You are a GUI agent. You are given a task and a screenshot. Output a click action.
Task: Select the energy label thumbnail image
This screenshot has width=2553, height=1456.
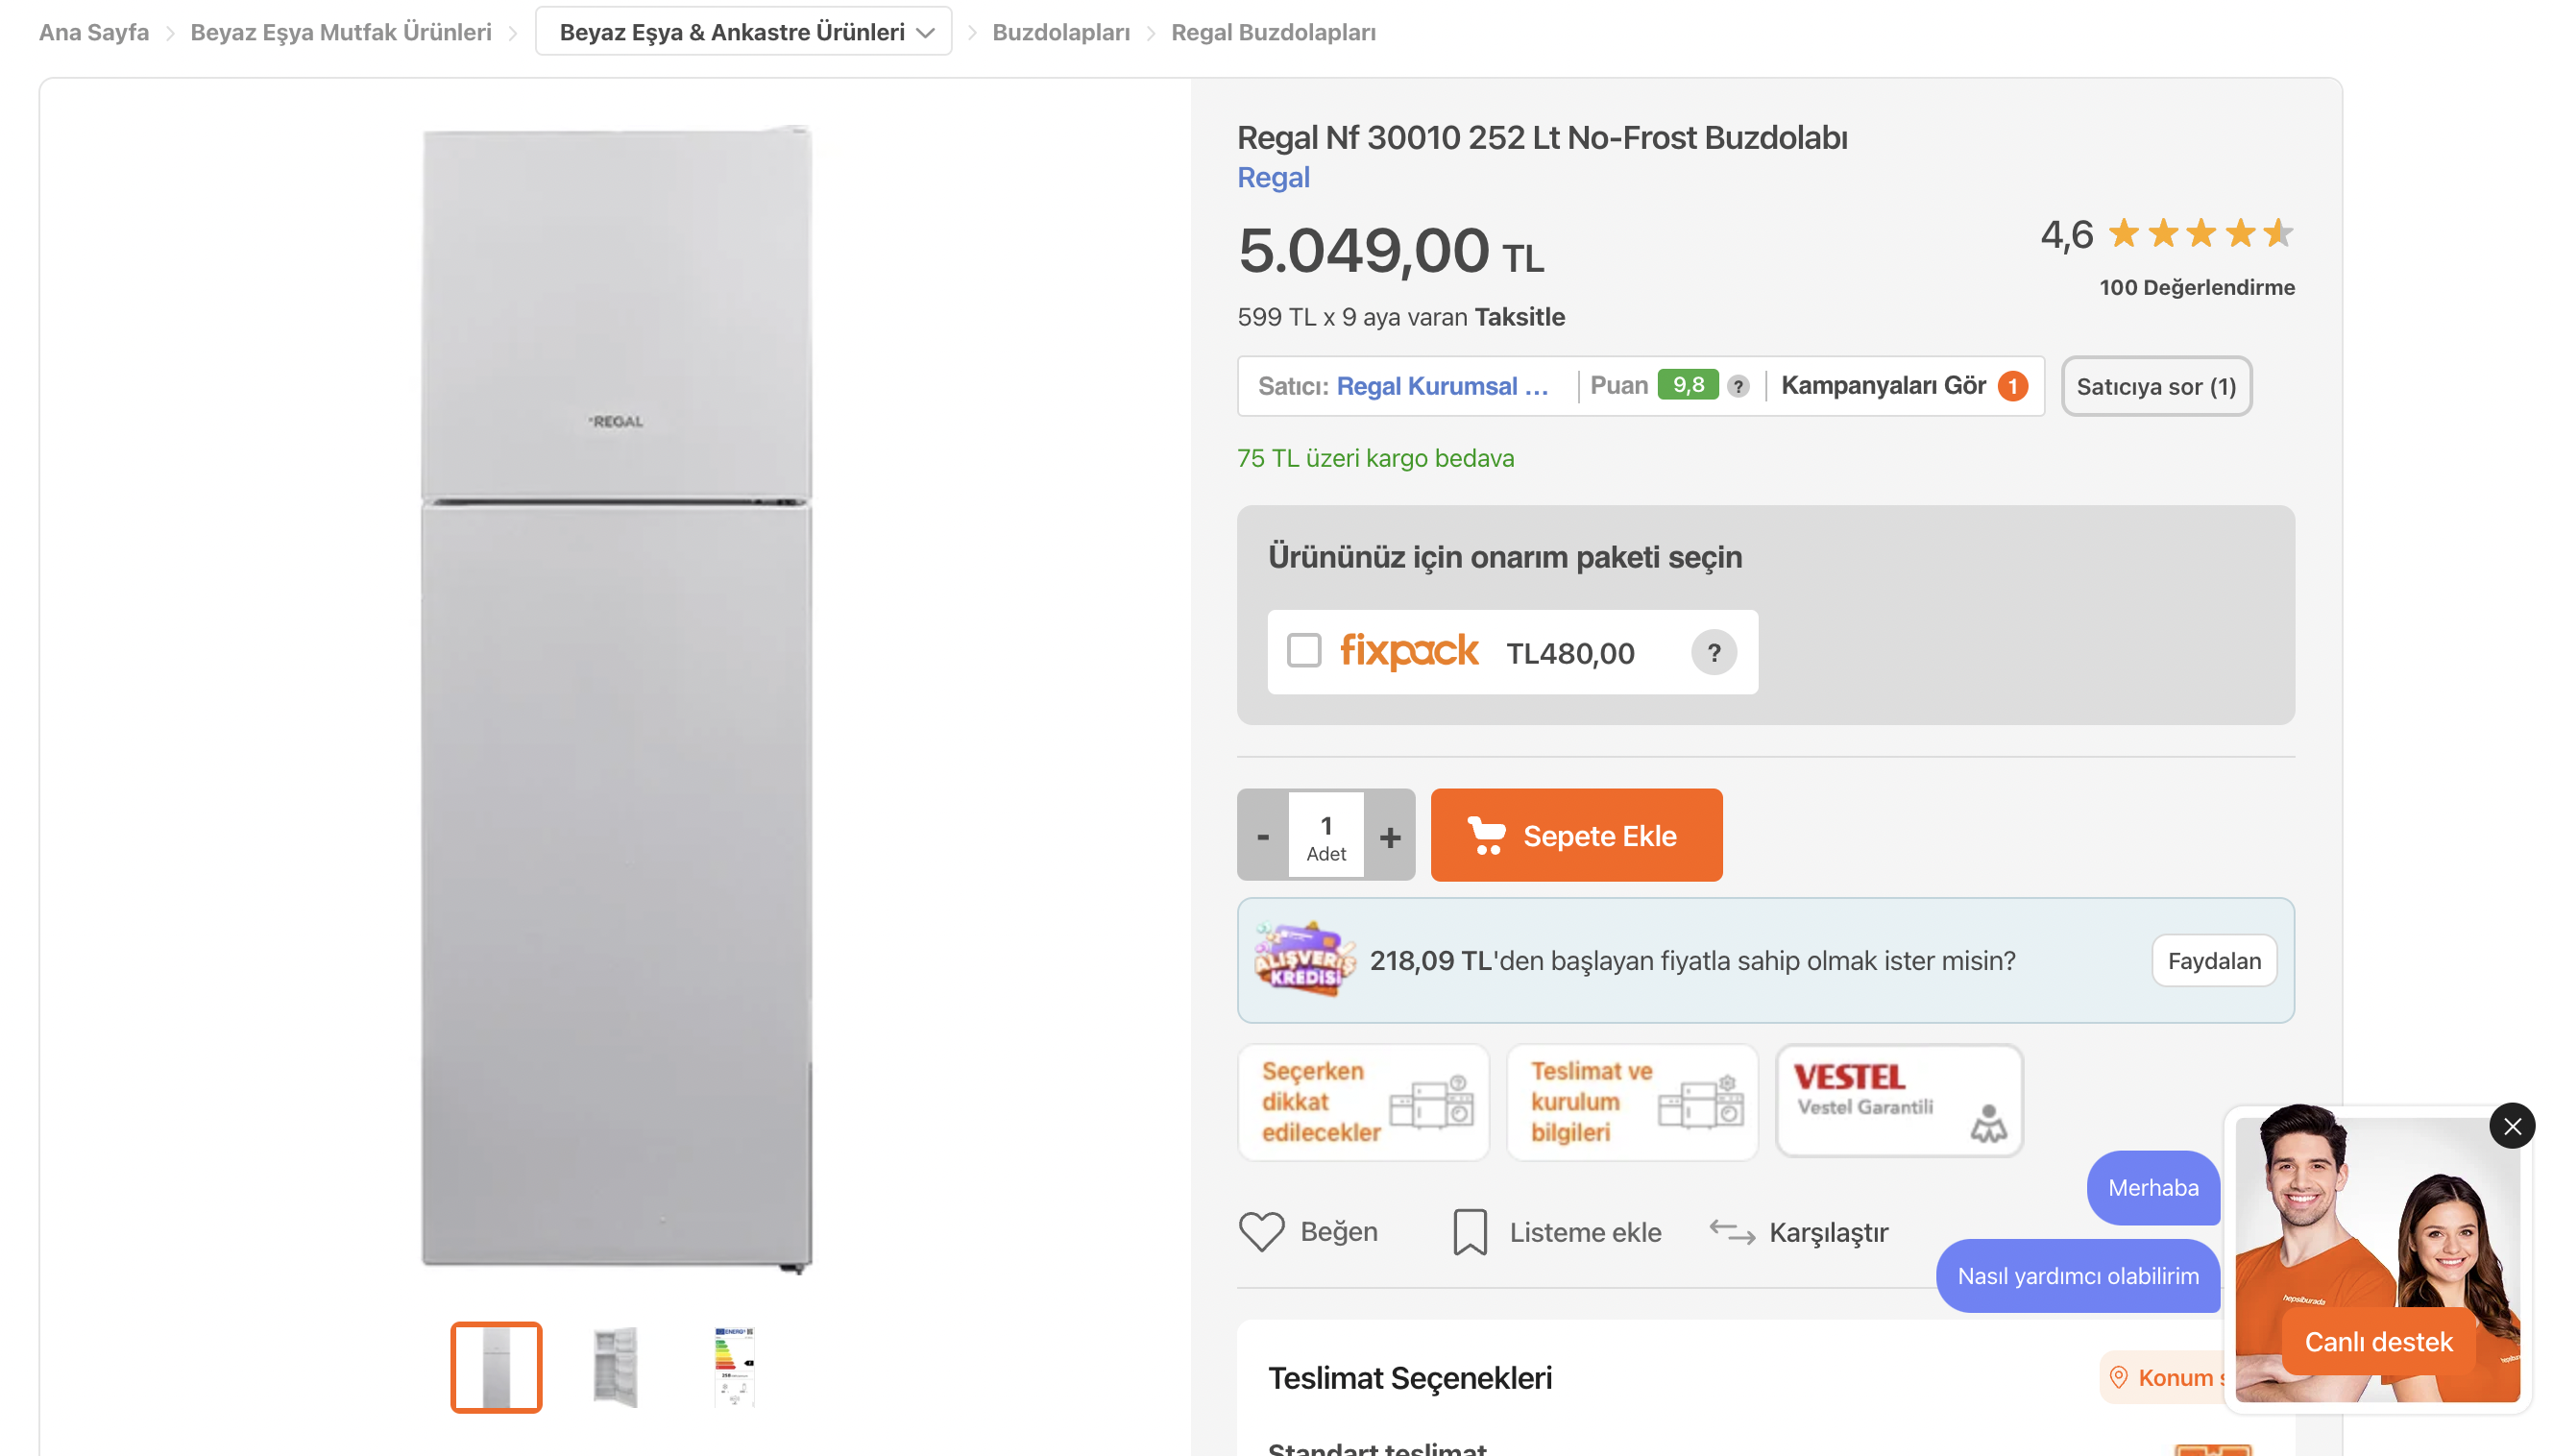point(734,1367)
